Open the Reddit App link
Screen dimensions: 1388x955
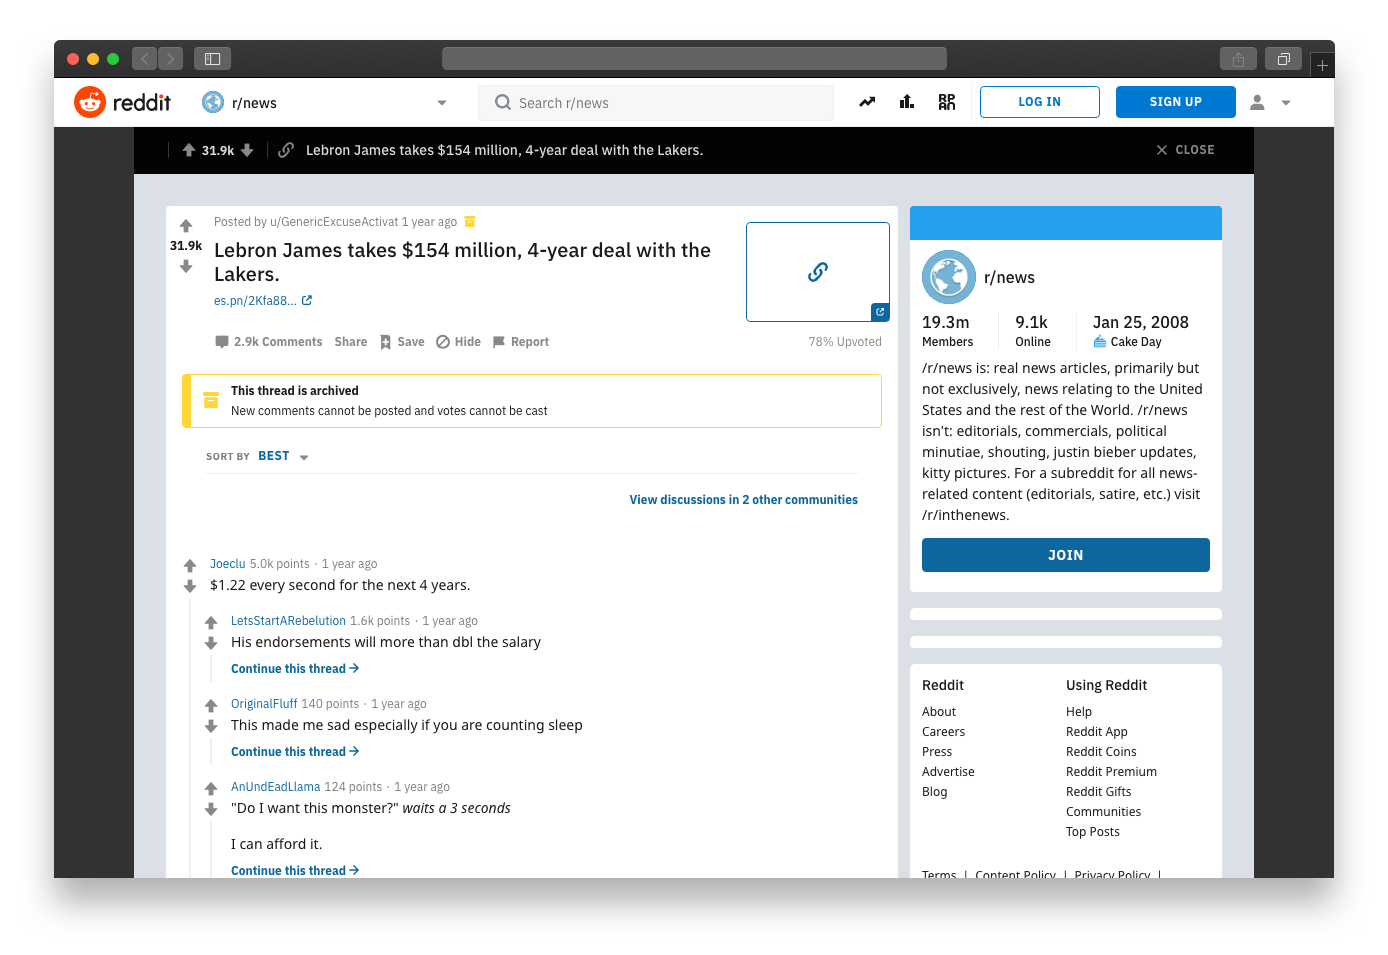point(1097,732)
